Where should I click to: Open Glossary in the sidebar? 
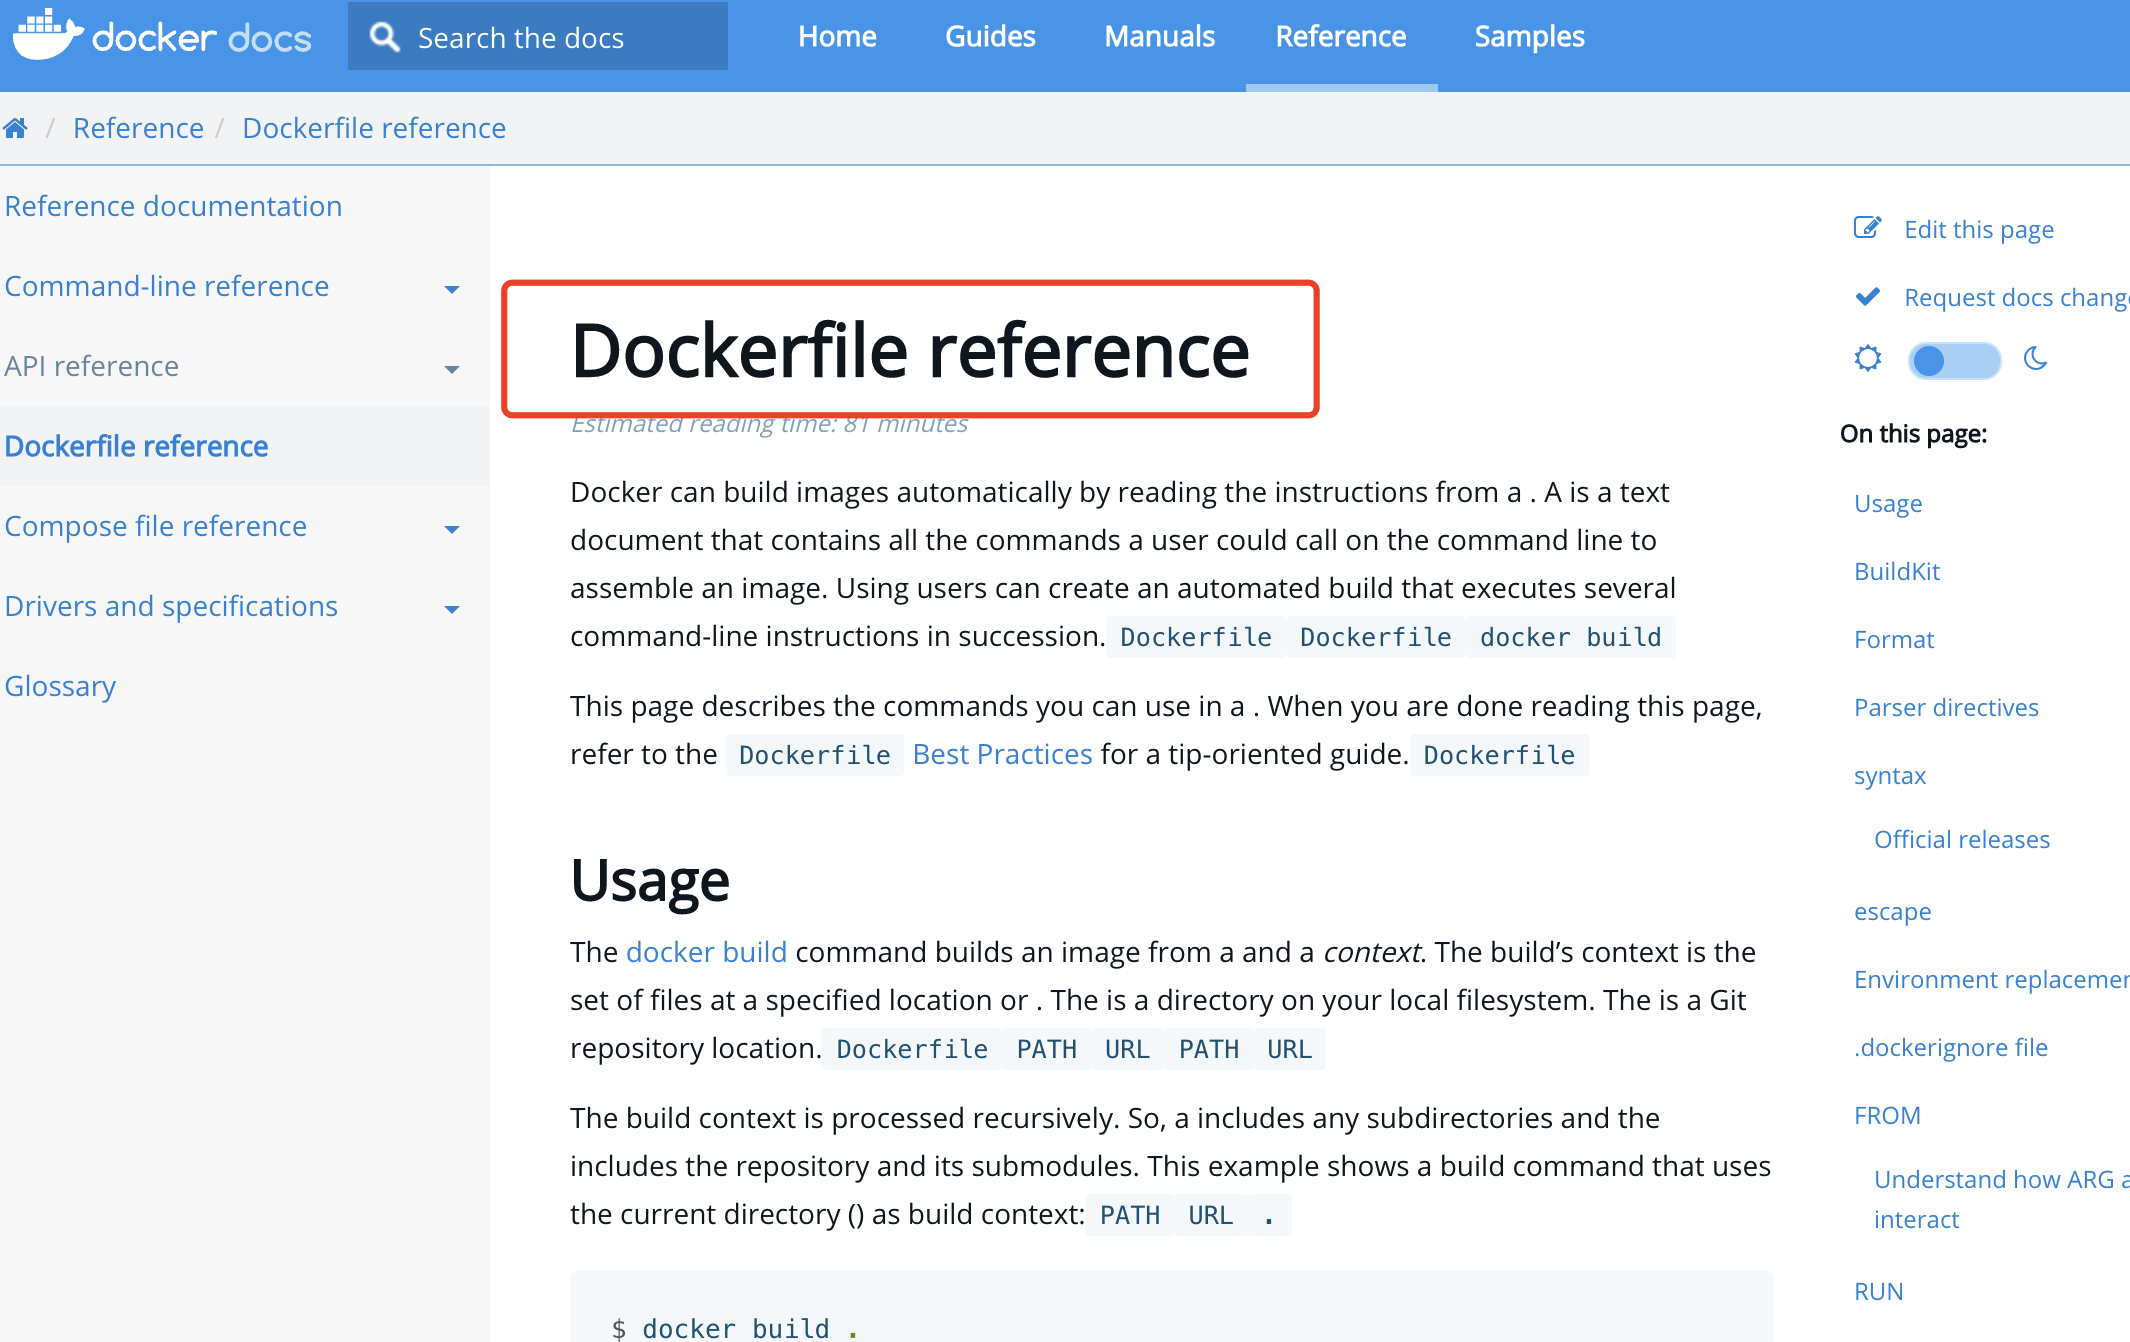[60, 686]
